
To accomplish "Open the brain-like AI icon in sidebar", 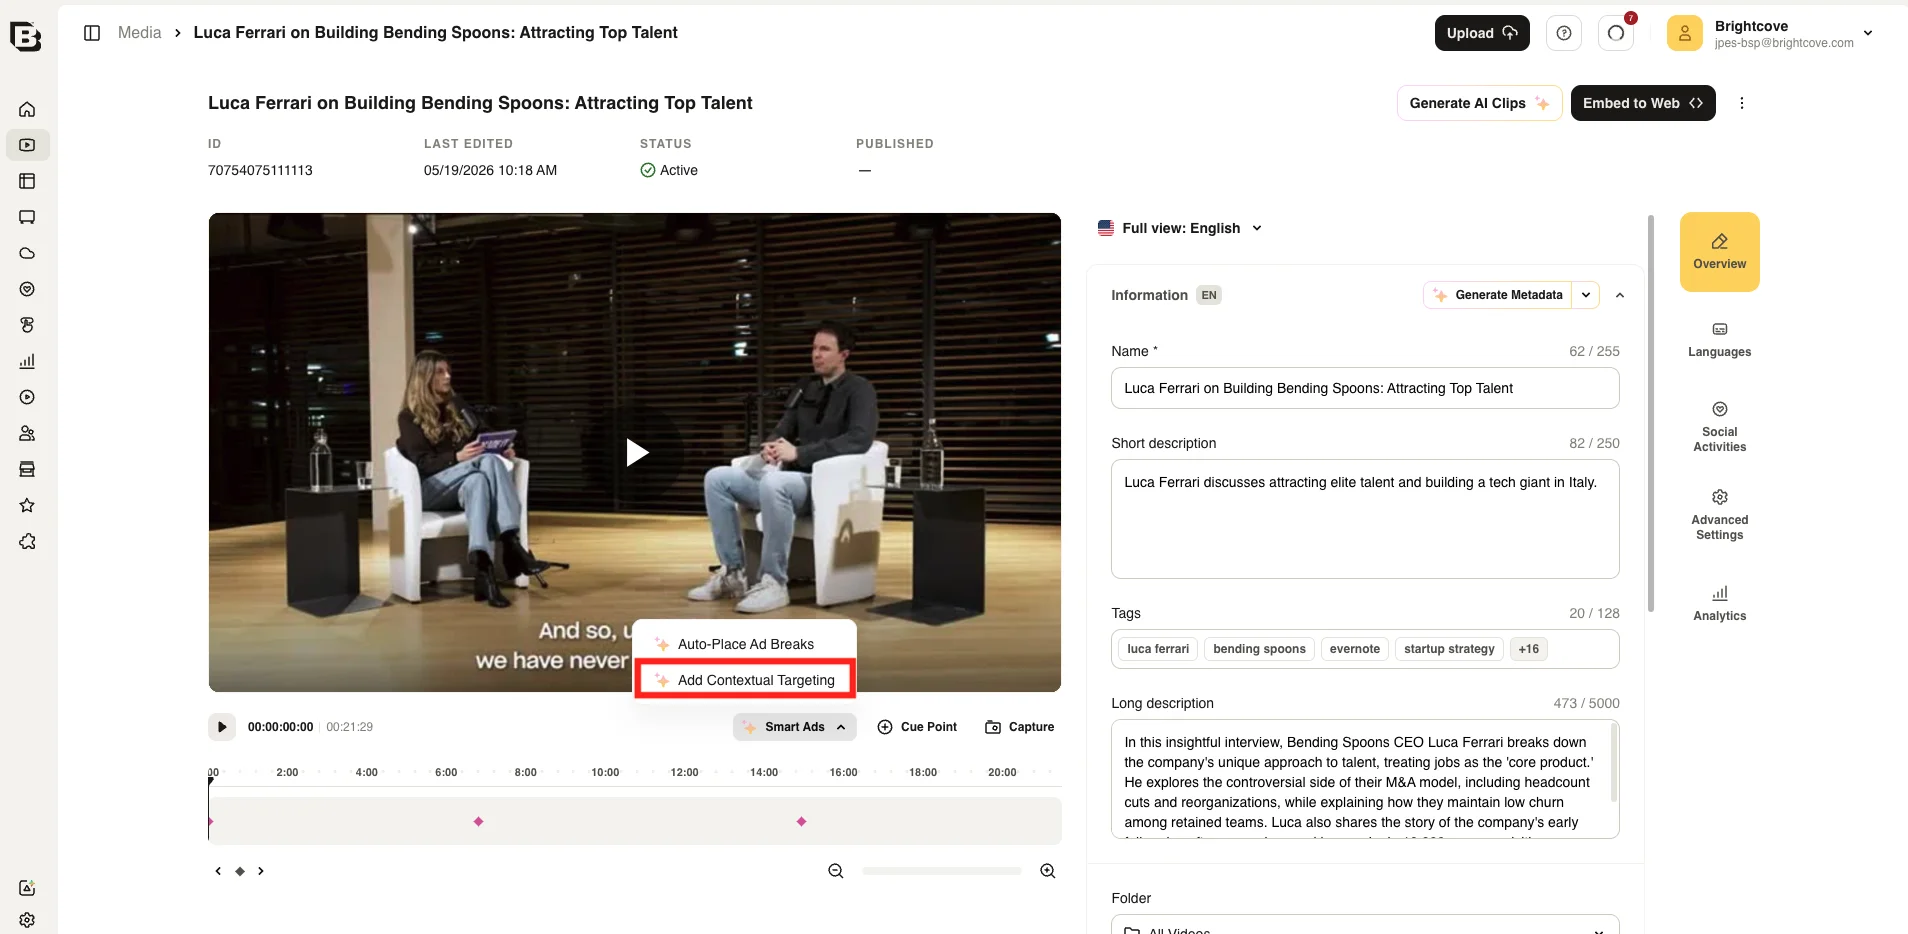I will point(27,325).
